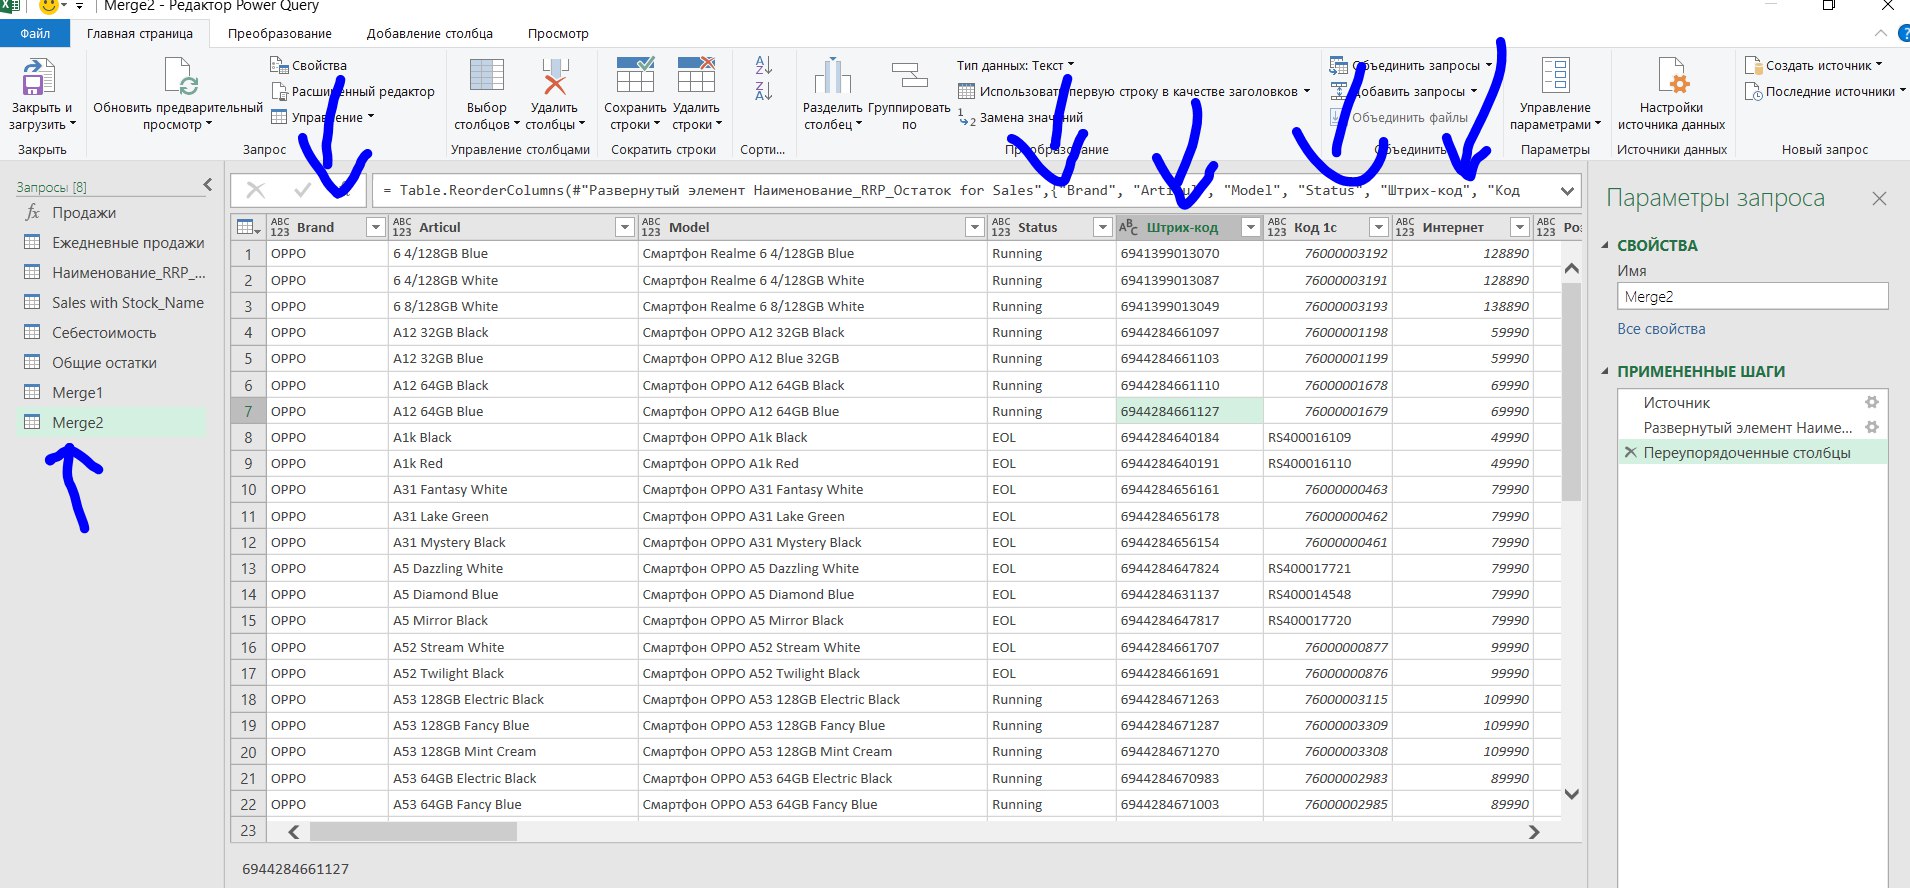Click cell 6944284640184 in row 8
1910x888 pixels.
1189,437
